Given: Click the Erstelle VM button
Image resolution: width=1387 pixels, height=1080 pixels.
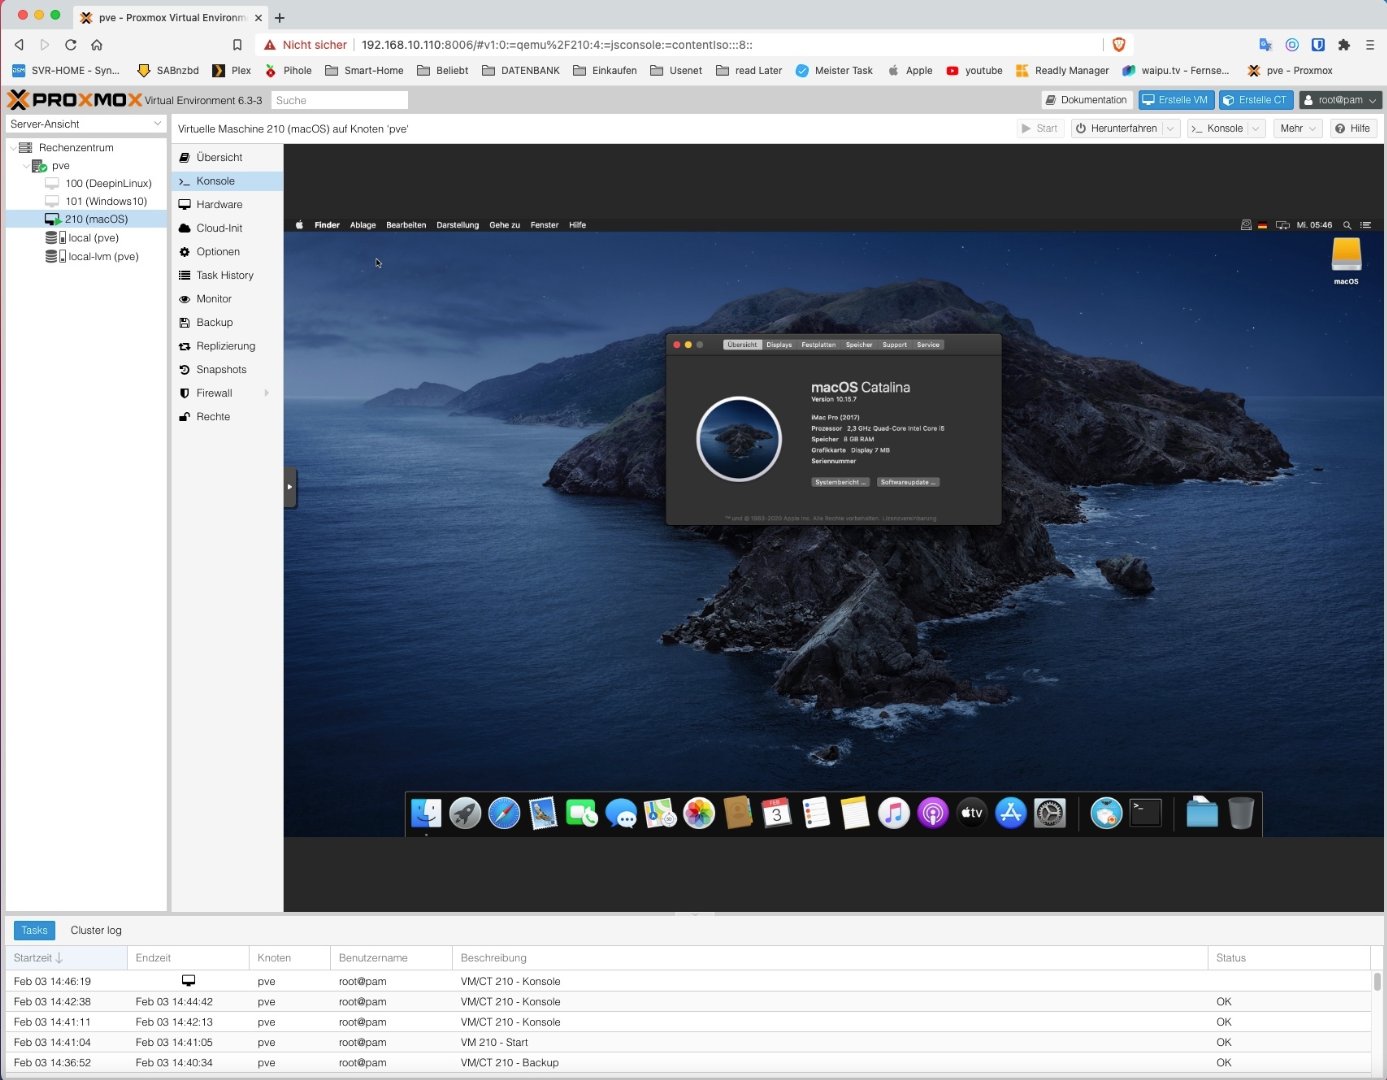Looking at the screenshot, I should point(1176,100).
